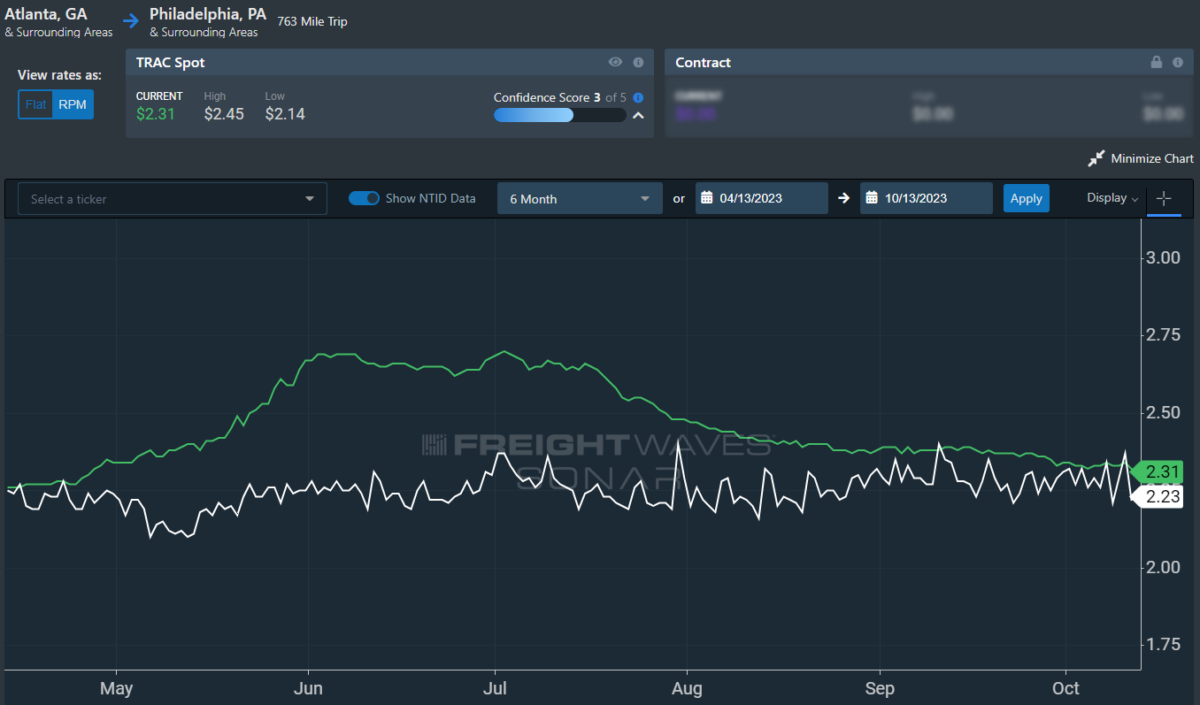Click the Minimize Chart arrows icon
1200x705 pixels.
1097,159
